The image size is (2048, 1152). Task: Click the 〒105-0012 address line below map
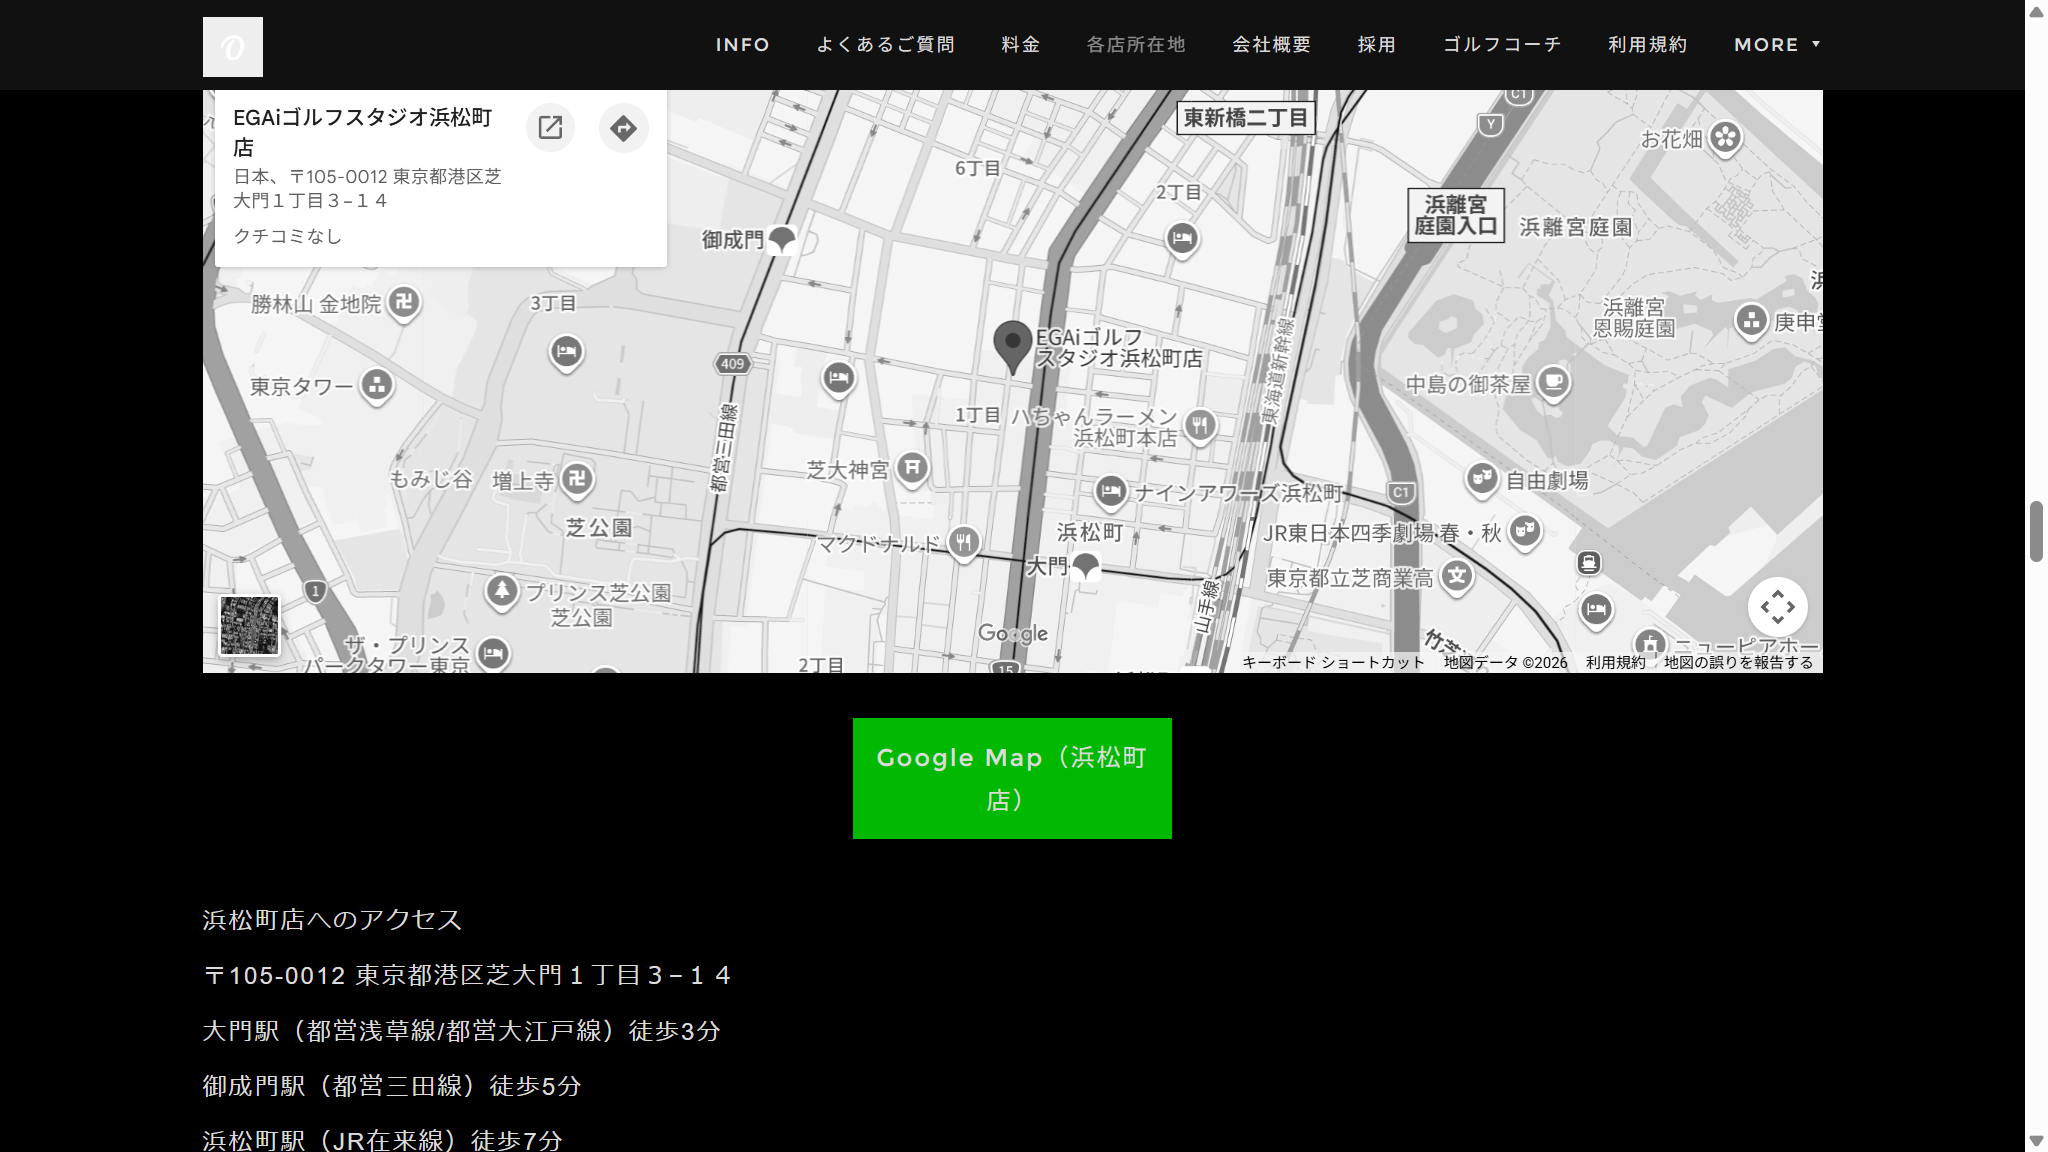point(467,975)
